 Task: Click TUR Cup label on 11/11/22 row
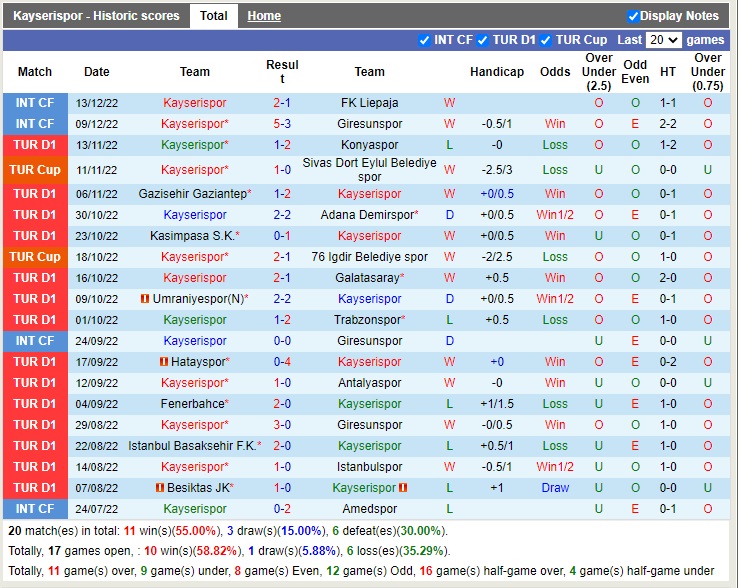(35, 170)
